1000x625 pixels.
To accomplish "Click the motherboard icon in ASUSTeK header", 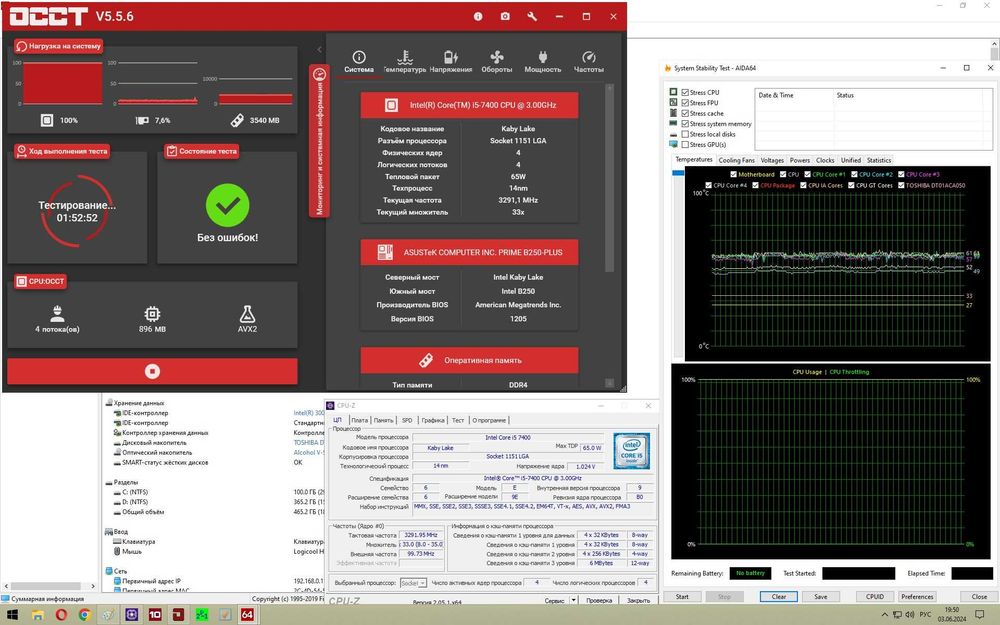I will point(385,252).
